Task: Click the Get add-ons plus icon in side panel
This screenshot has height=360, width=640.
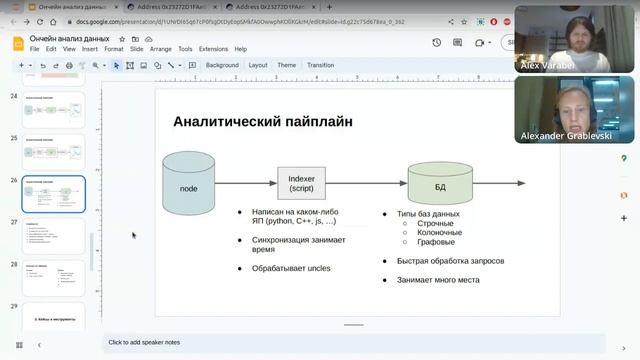Action: click(624, 218)
